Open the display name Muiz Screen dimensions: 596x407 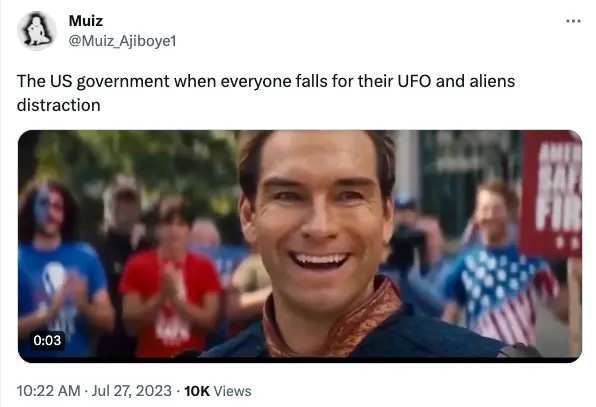(x=86, y=21)
